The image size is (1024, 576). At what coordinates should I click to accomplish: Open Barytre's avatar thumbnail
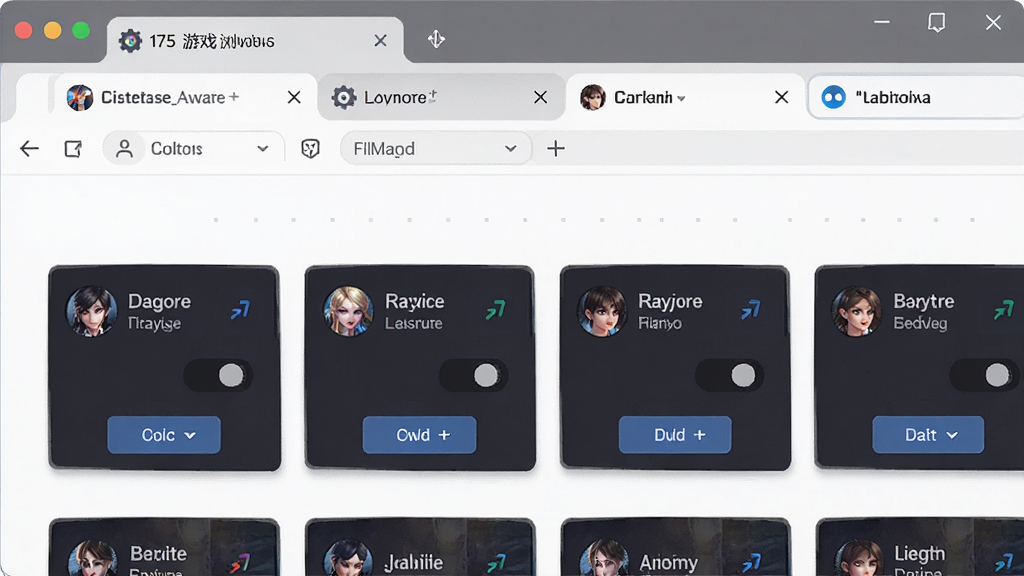pyautogui.click(x=856, y=312)
